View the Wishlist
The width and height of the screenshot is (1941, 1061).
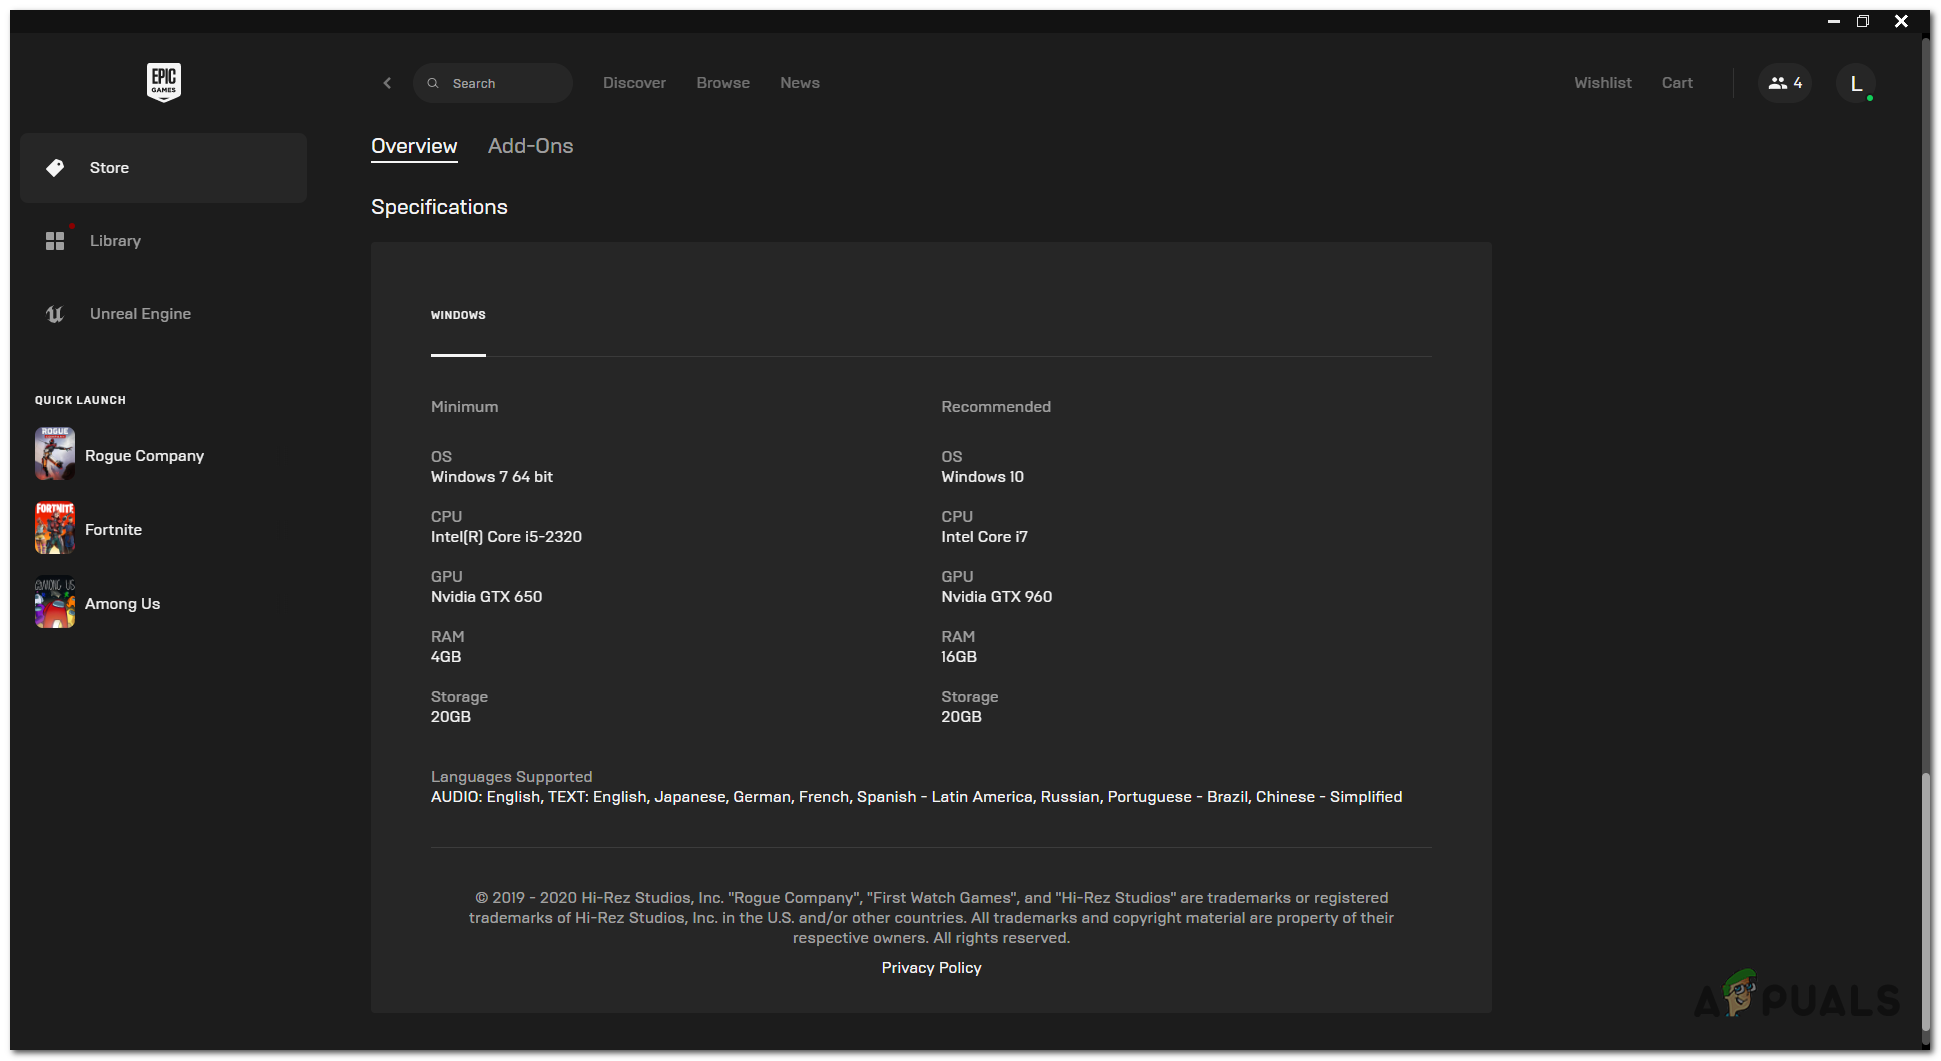[x=1602, y=83]
